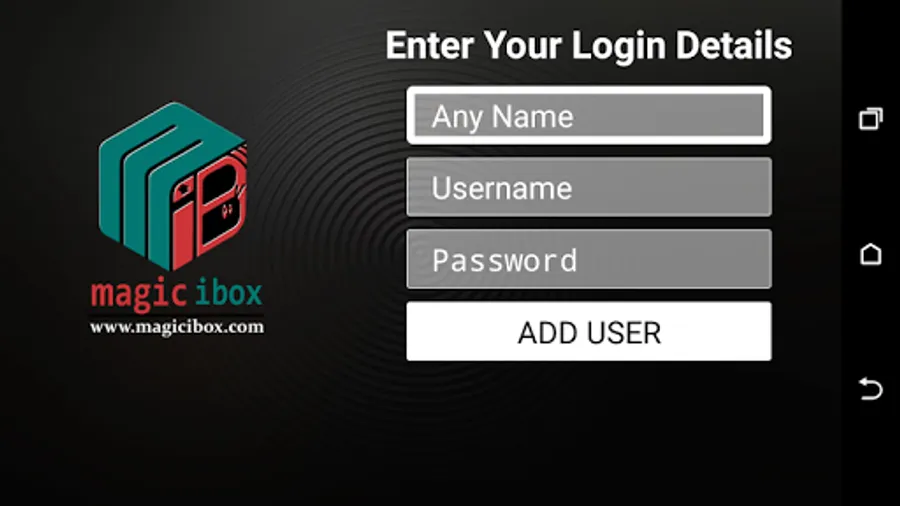Image resolution: width=900 pixels, height=506 pixels.
Task: Click the red 'magic' wordmark
Action: pos(137,294)
